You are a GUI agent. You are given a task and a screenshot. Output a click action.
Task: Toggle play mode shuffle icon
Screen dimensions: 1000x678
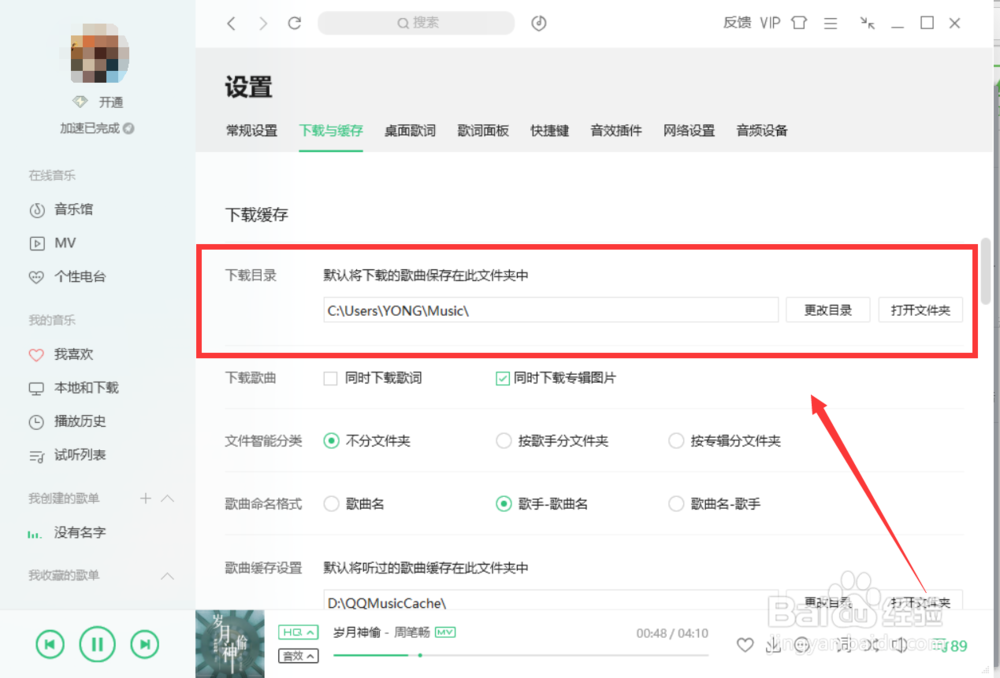(x=872, y=645)
